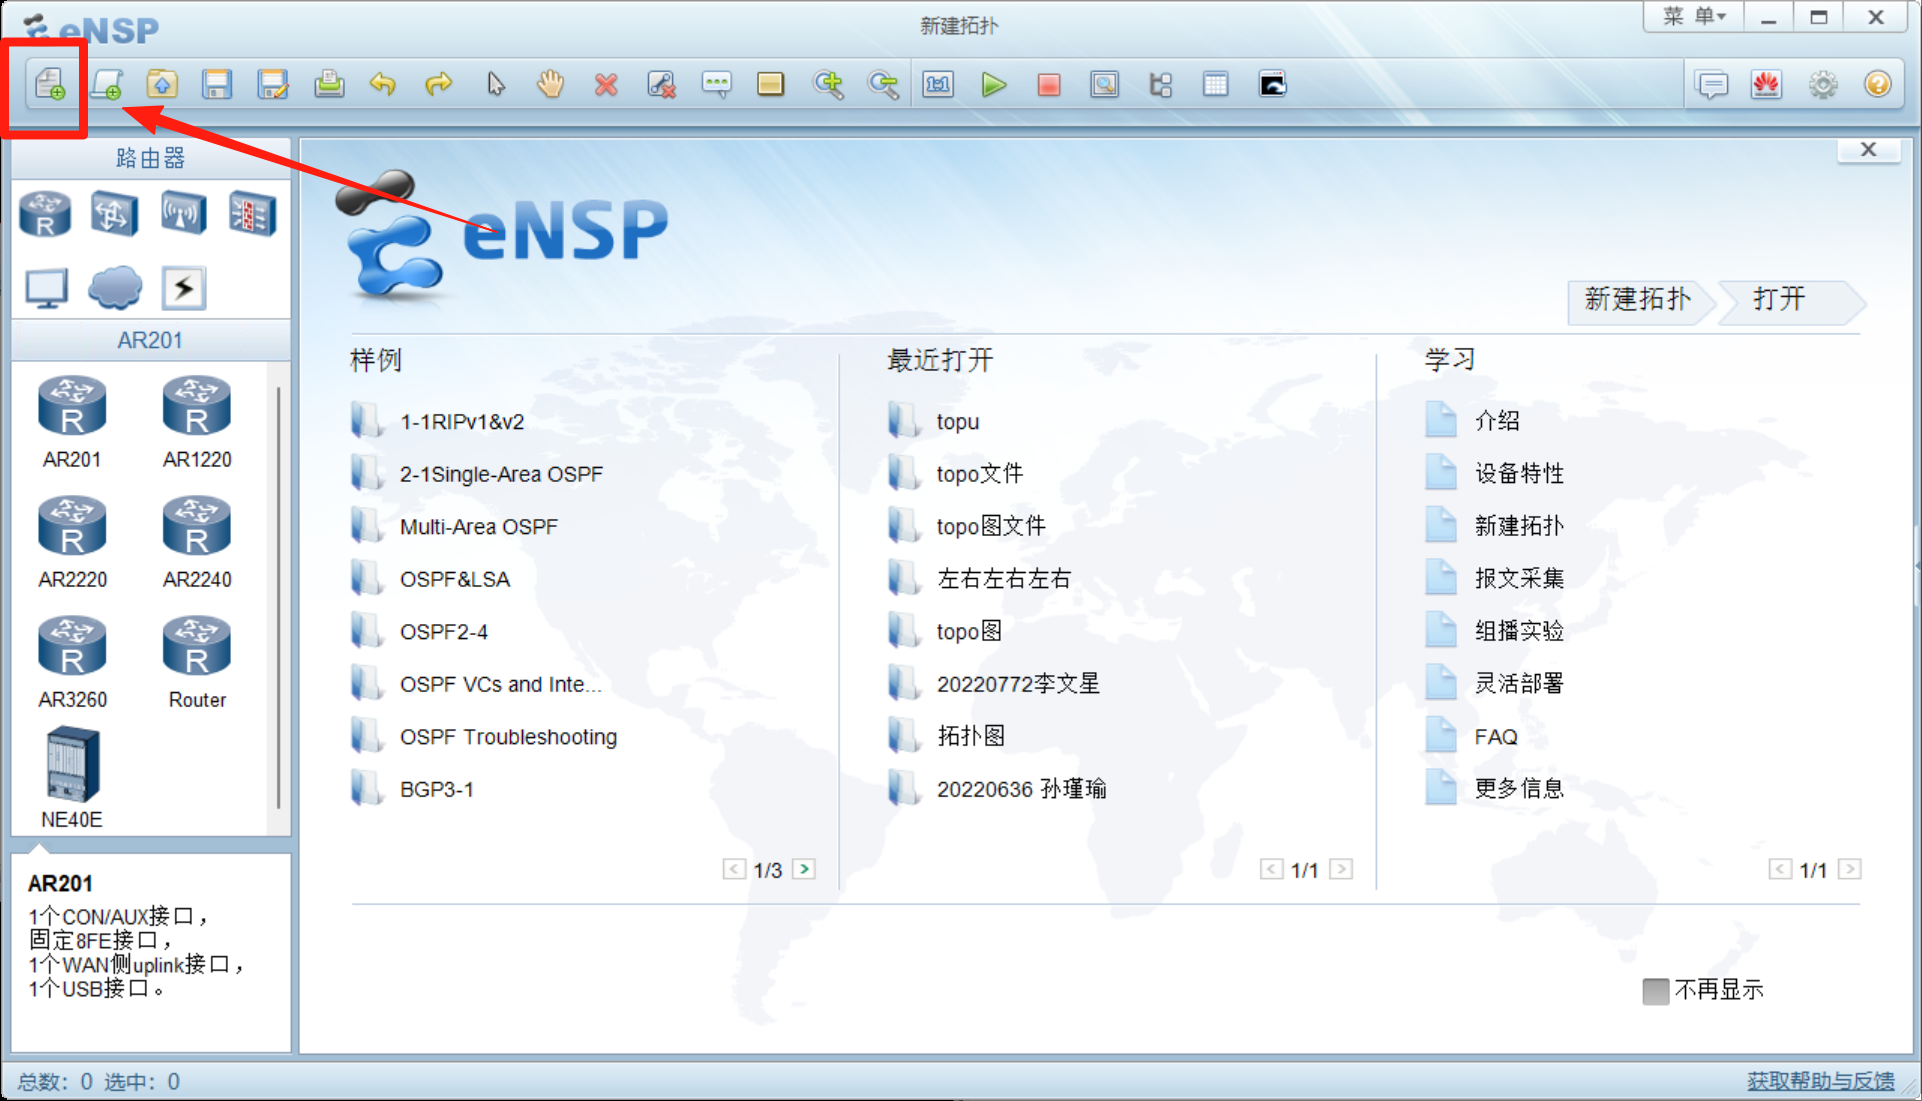Image resolution: width=1922 pixels, height=1101 pixels.
Task: Click the red X delete icon
Action: pyautogui.click(x=605, y=85)
